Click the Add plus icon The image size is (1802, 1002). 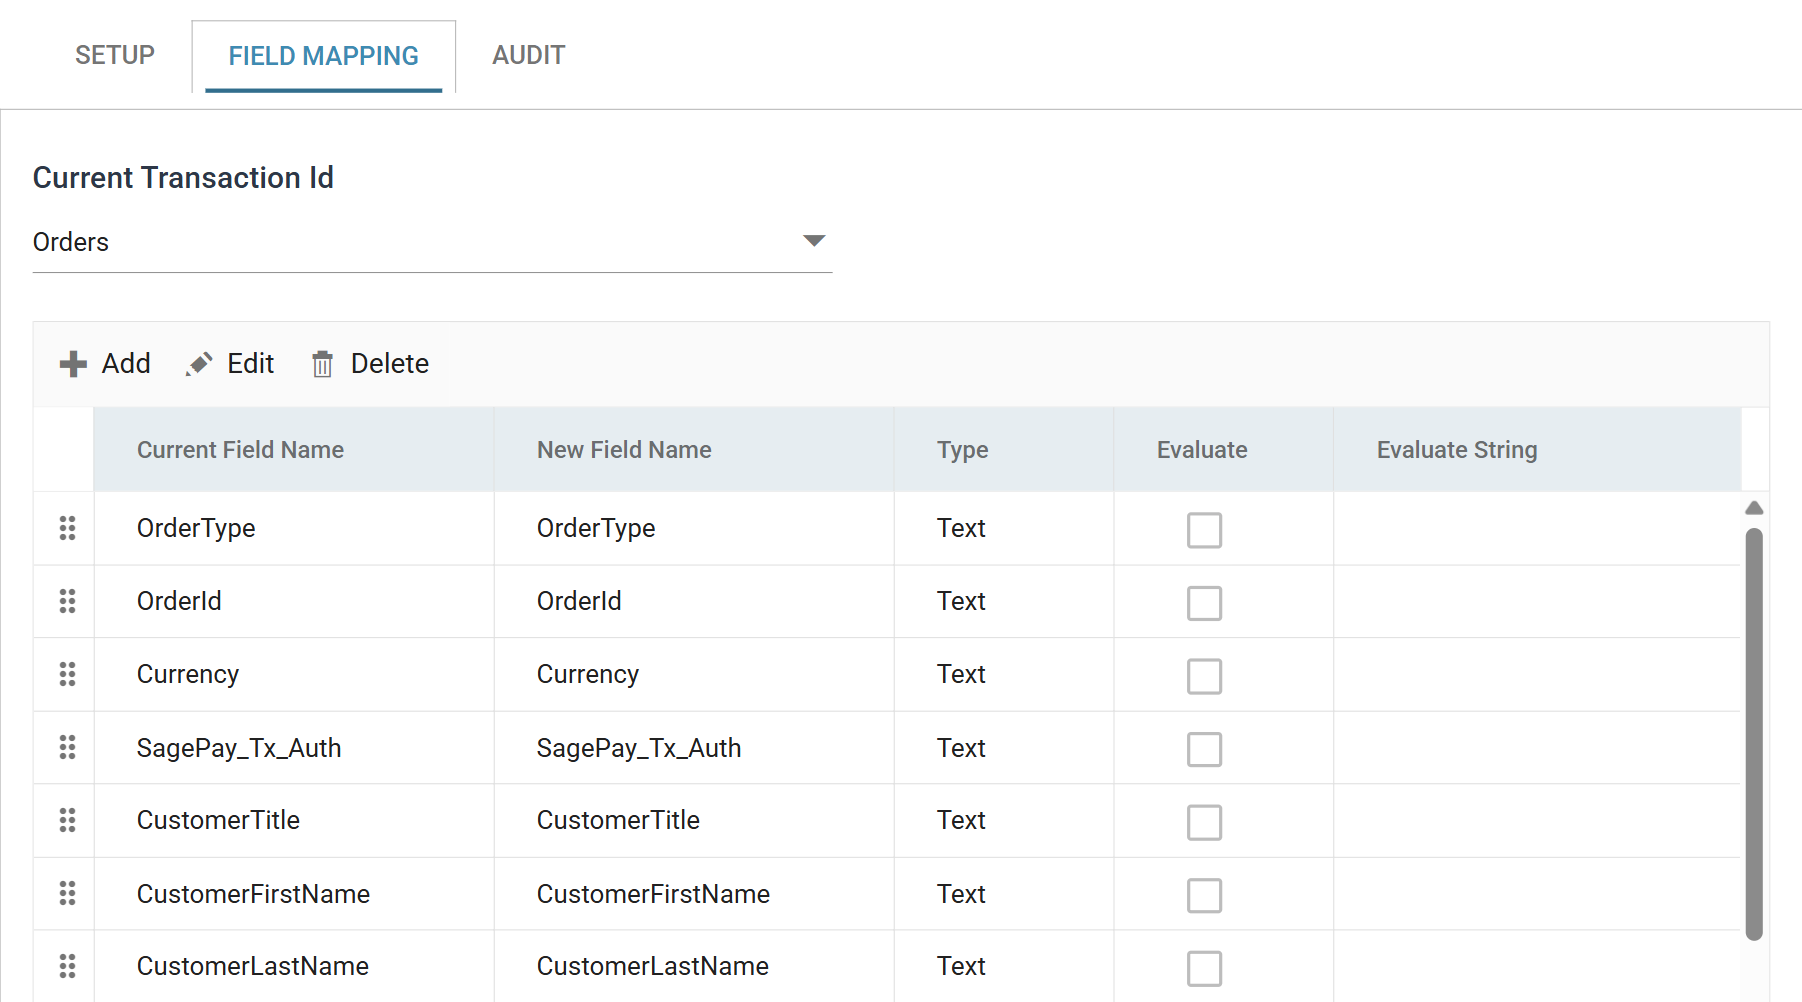73,364
